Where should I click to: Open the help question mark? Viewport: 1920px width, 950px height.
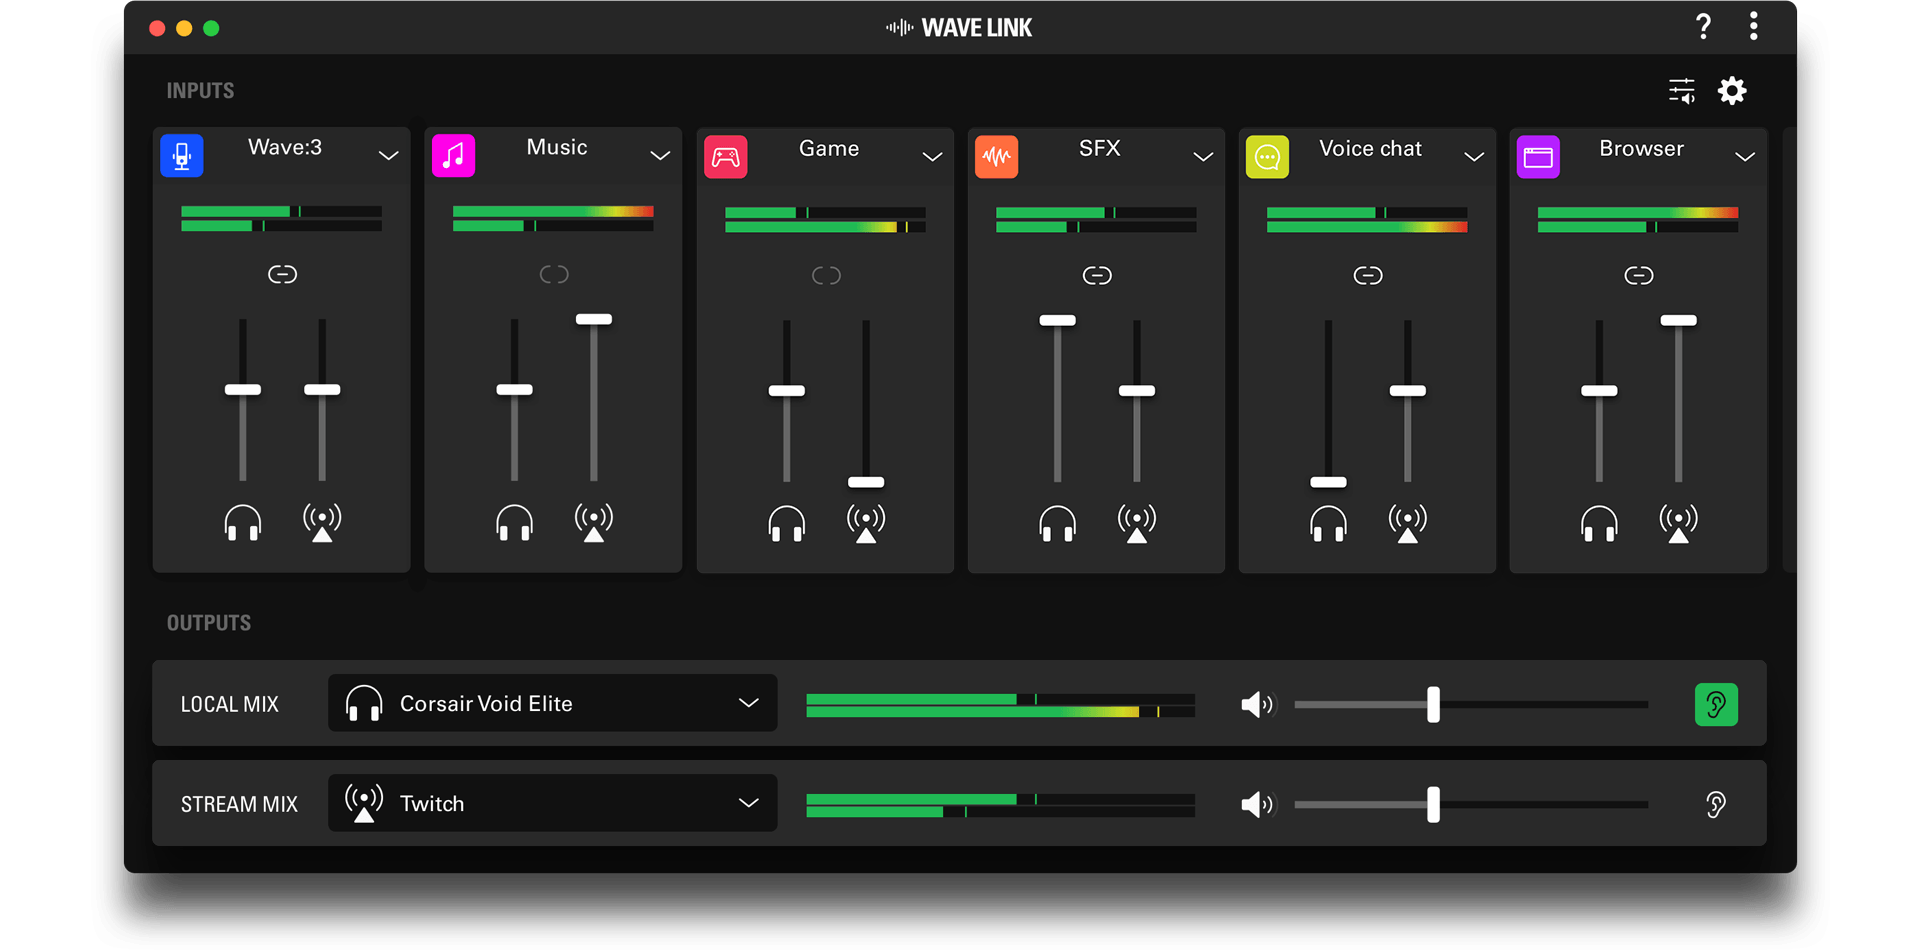(x=1704, y=27)
